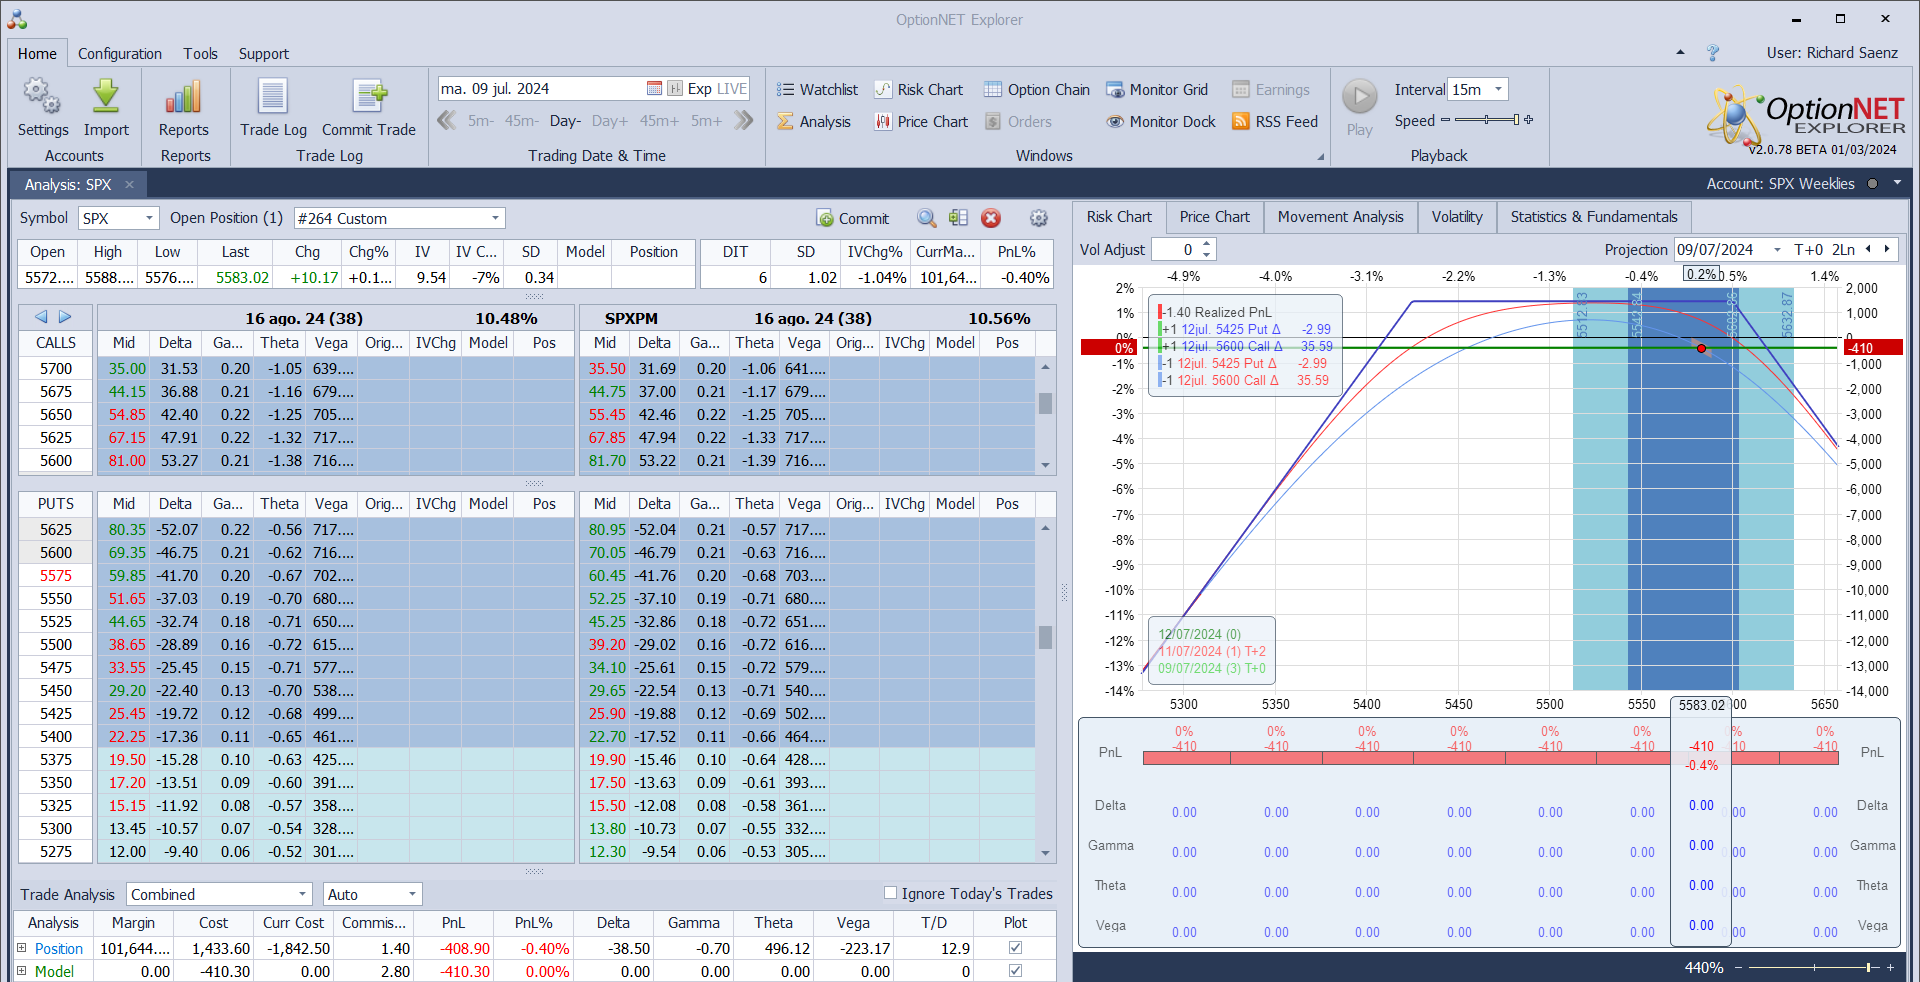Click the 2Ln chart lines button
1920x982 pixels.
point(1843,249)
